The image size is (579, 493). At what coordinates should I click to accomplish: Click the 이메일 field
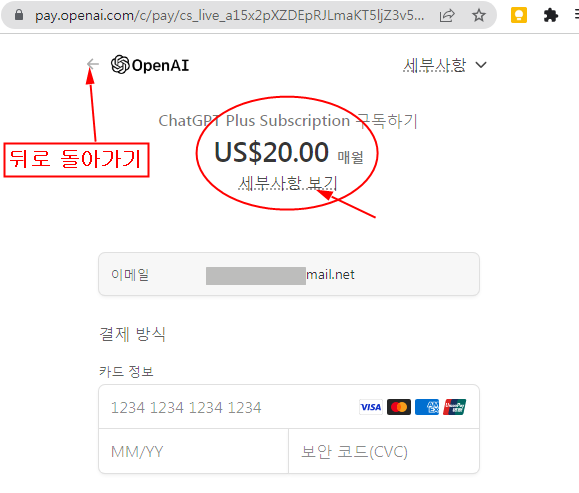(x=289, y=274)
